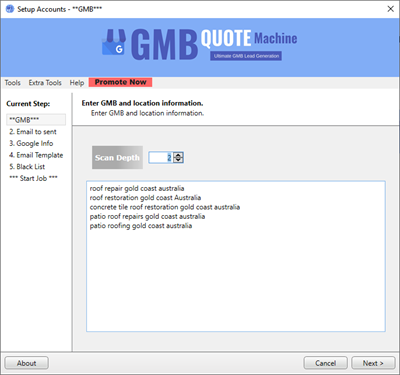Image resolution: width=400 pixels, height=375 pixels.
Task: Close the Setup Accounts window
Action: point(390,9)
